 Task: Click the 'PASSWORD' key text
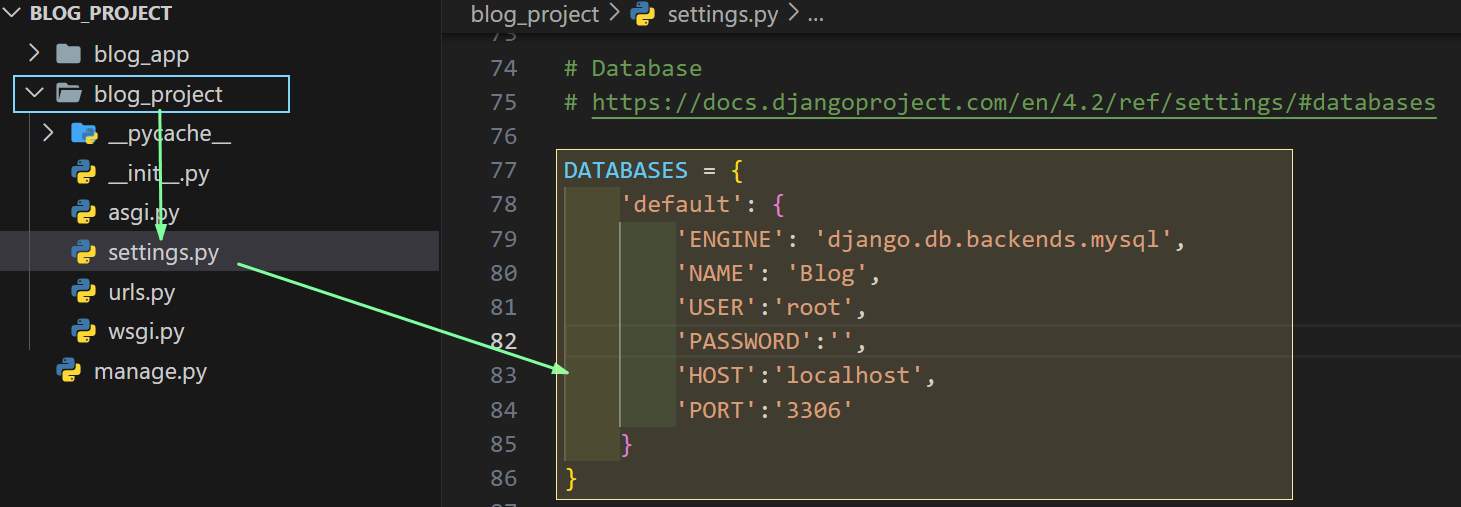[x=746, y=341]
